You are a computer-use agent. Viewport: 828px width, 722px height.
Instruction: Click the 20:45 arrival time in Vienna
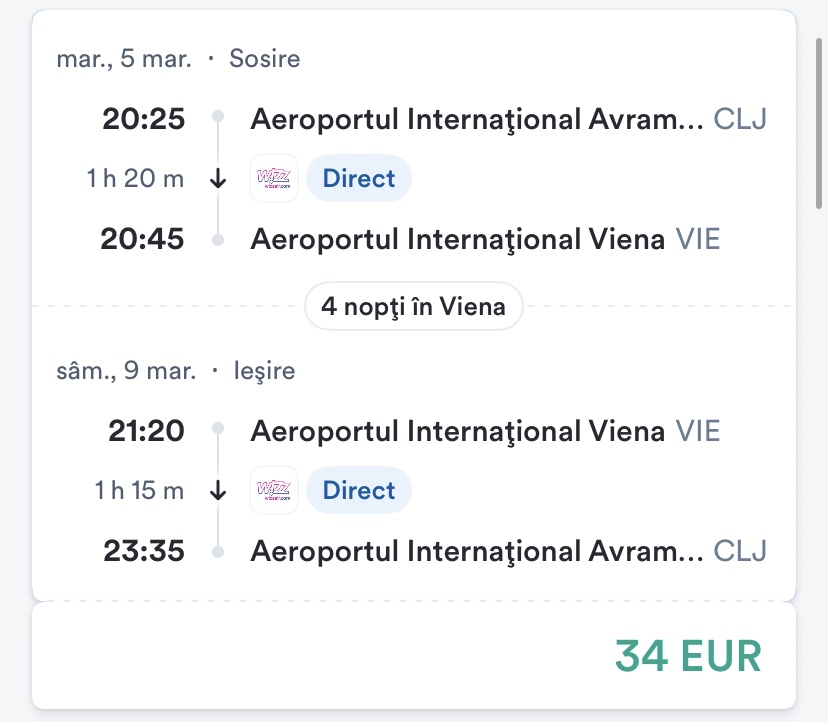point(144,240)
